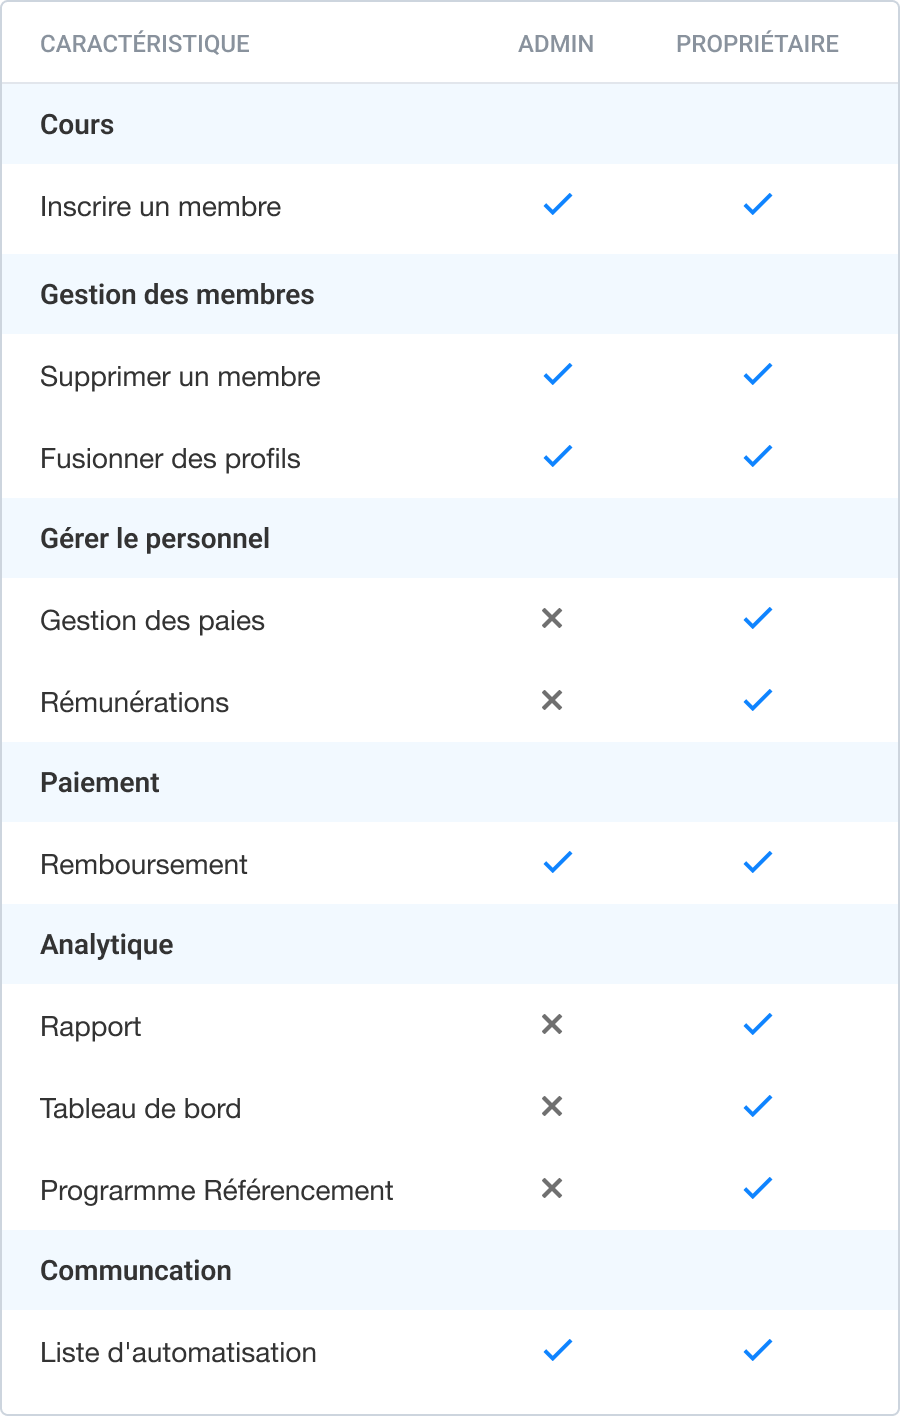The height and width of the screenshot is (1416, 900).
Task: Select the Gérer le personnel section header
Action: 155,539
